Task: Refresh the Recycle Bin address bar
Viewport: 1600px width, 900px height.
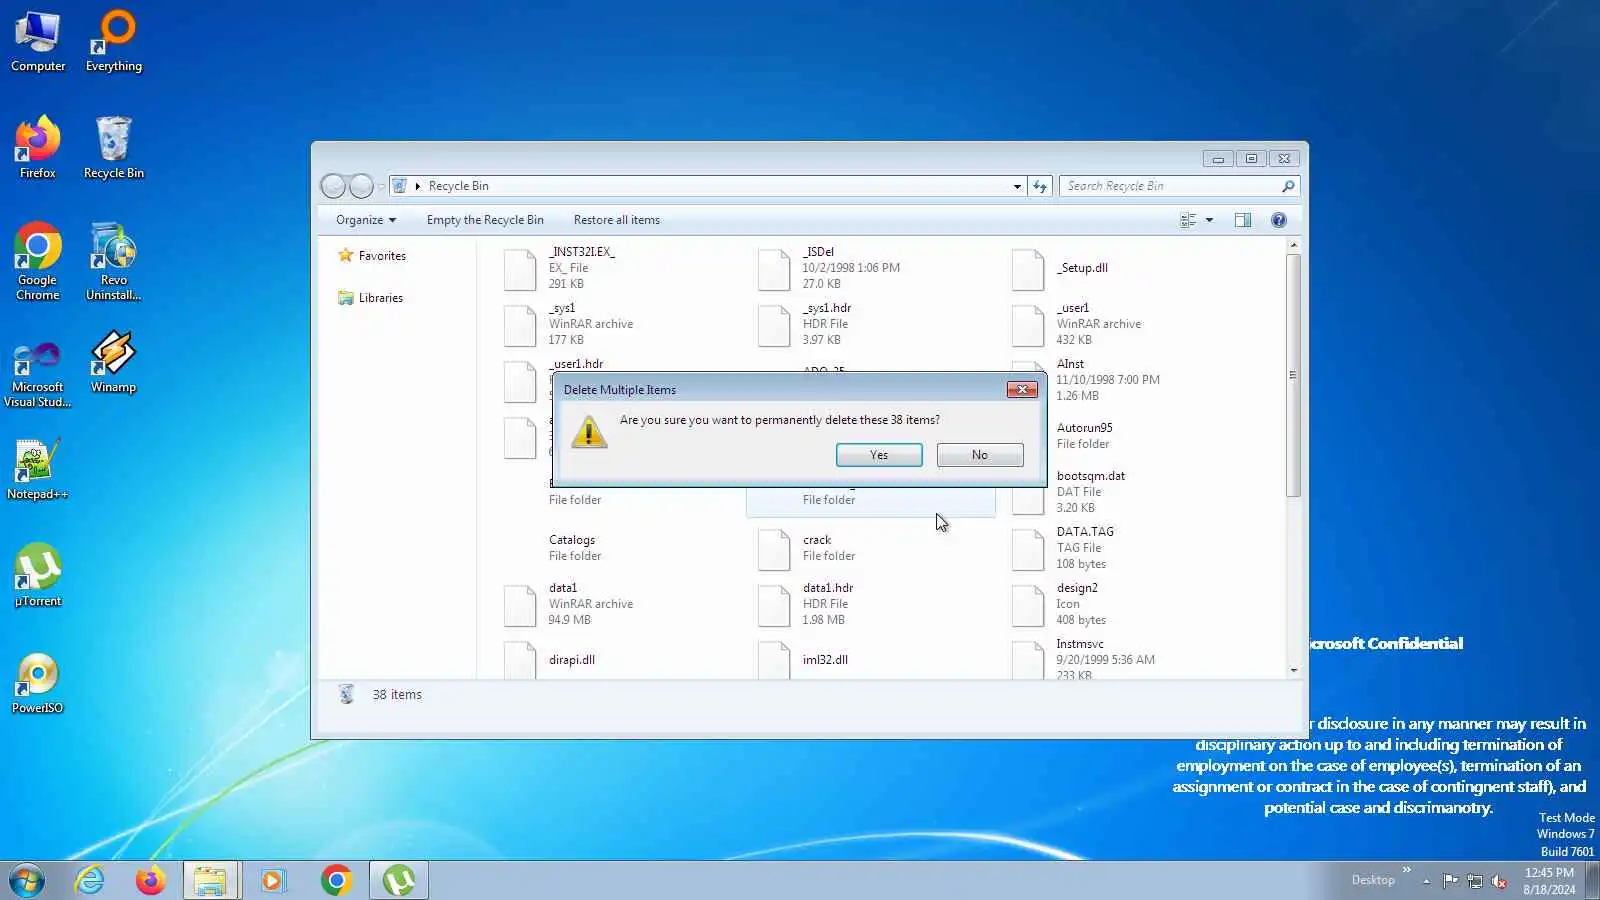Action: point(1040,186)
